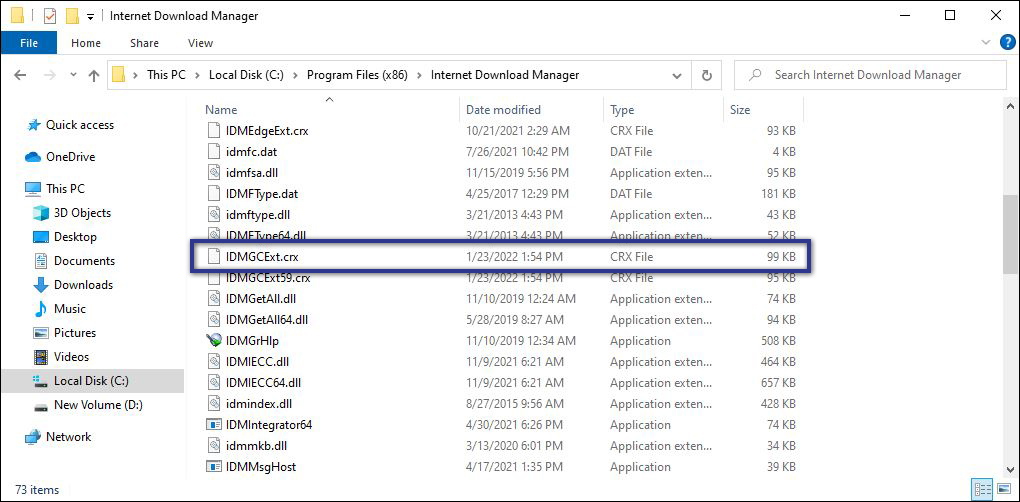Screen dimensions: 1020x502
Task: Select the IDMGetAll64.dll file icon
Action: click(x=214, y=320)
